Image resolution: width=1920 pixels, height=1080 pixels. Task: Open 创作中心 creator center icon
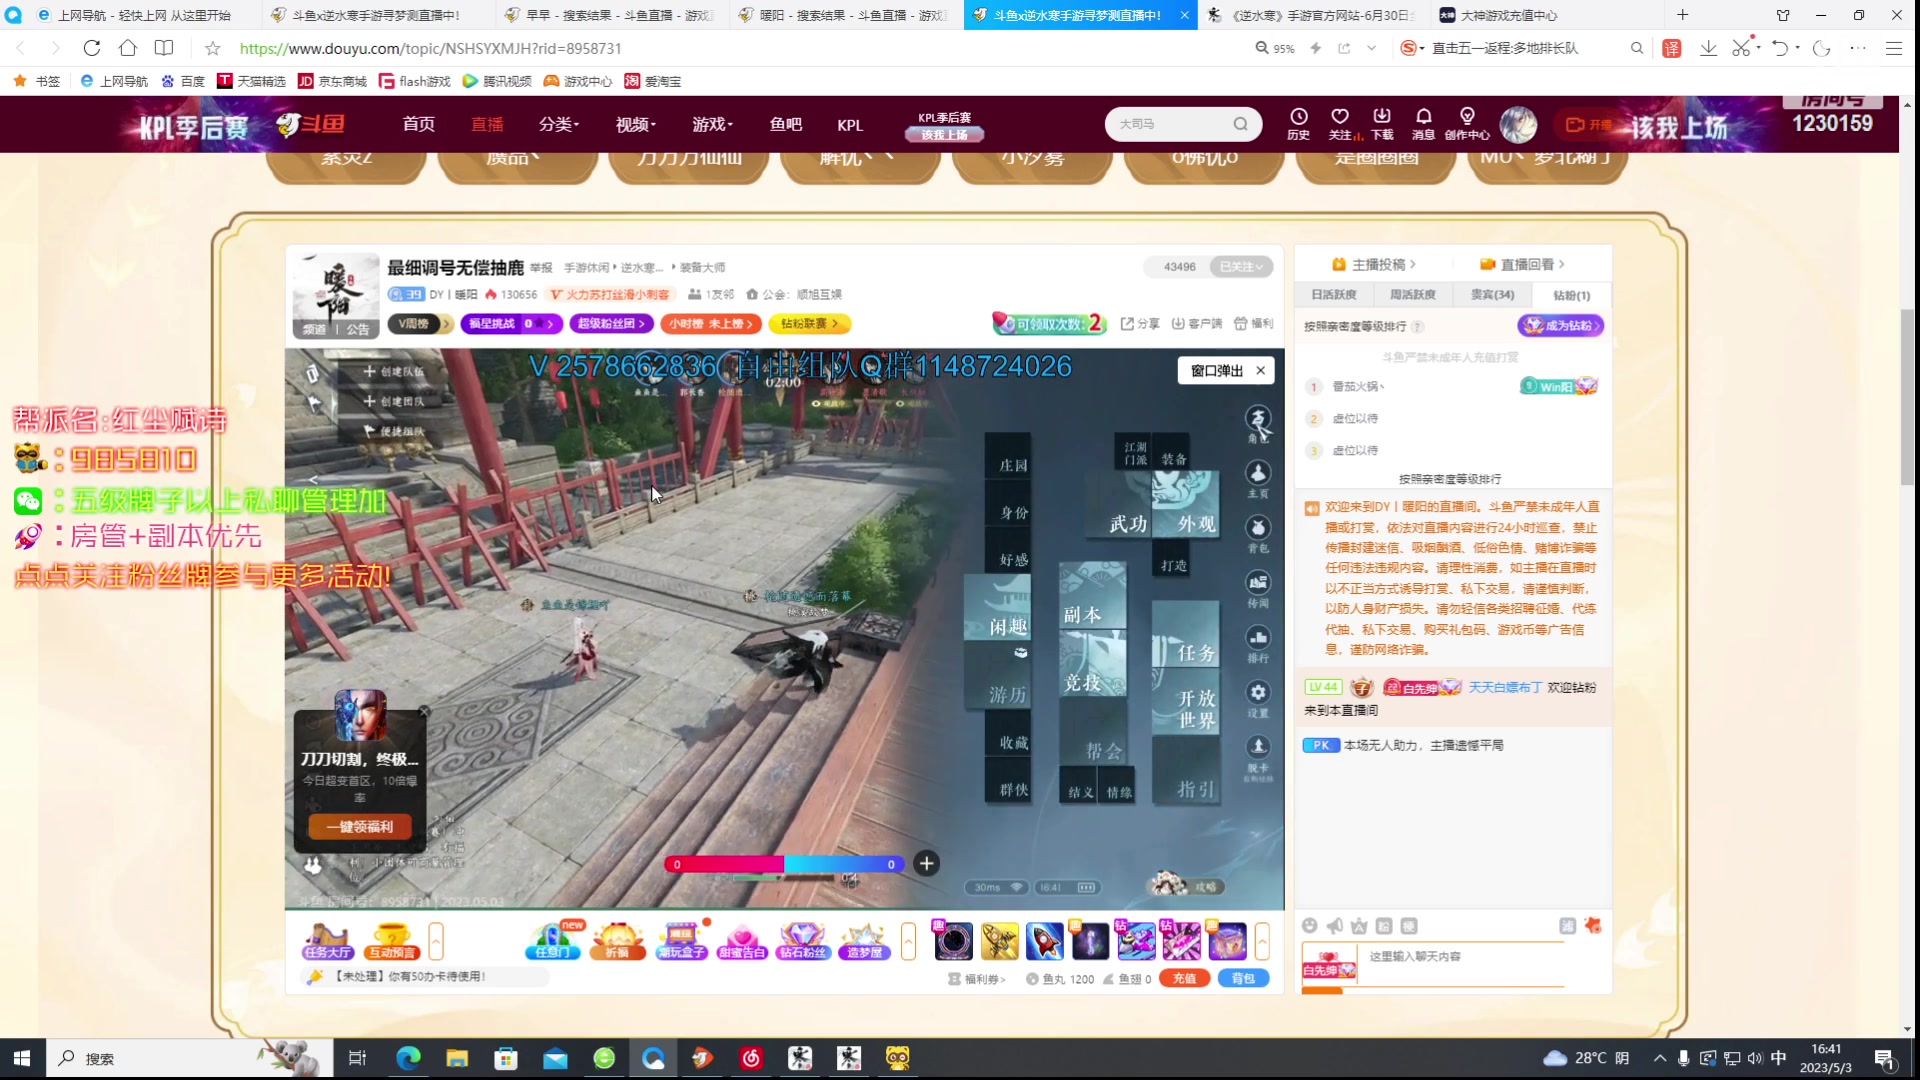pyautogui.click(x=1467, y=124)
